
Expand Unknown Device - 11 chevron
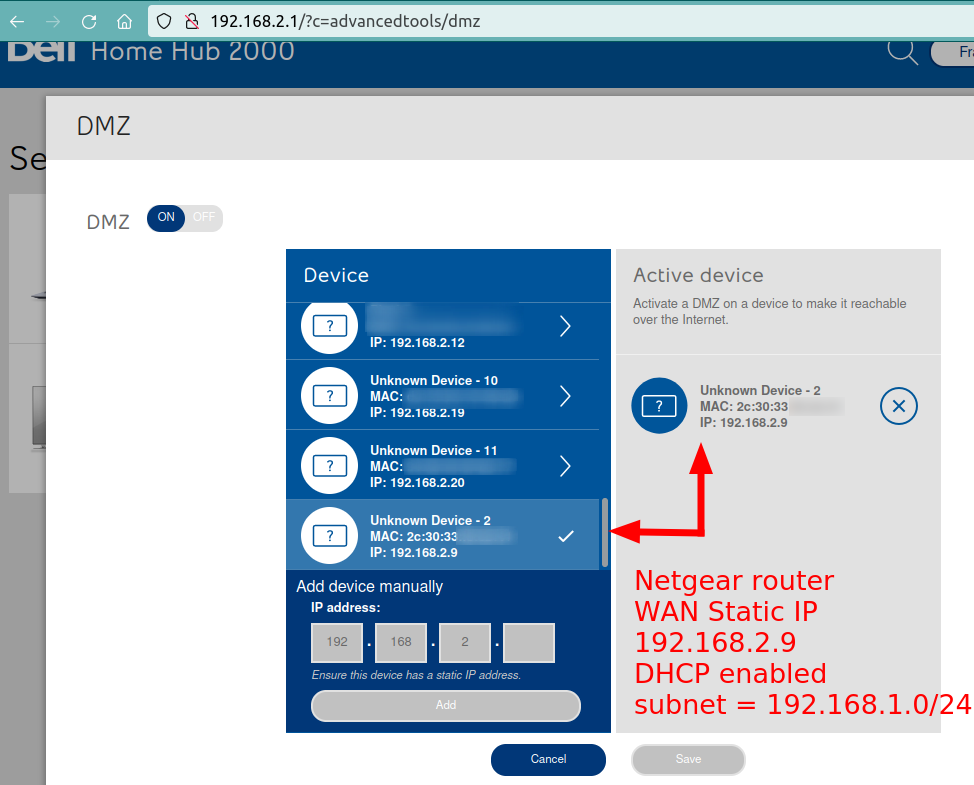point(565,466)
